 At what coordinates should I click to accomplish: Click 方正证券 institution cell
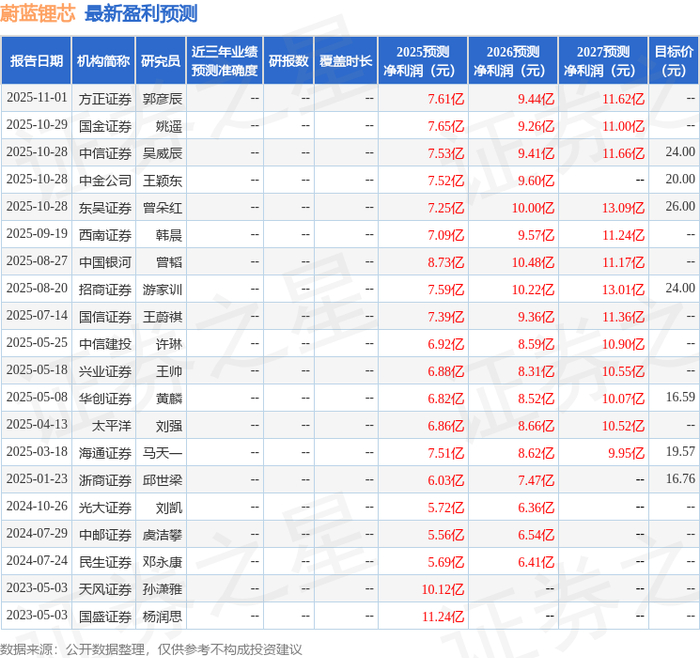(105, 99)
